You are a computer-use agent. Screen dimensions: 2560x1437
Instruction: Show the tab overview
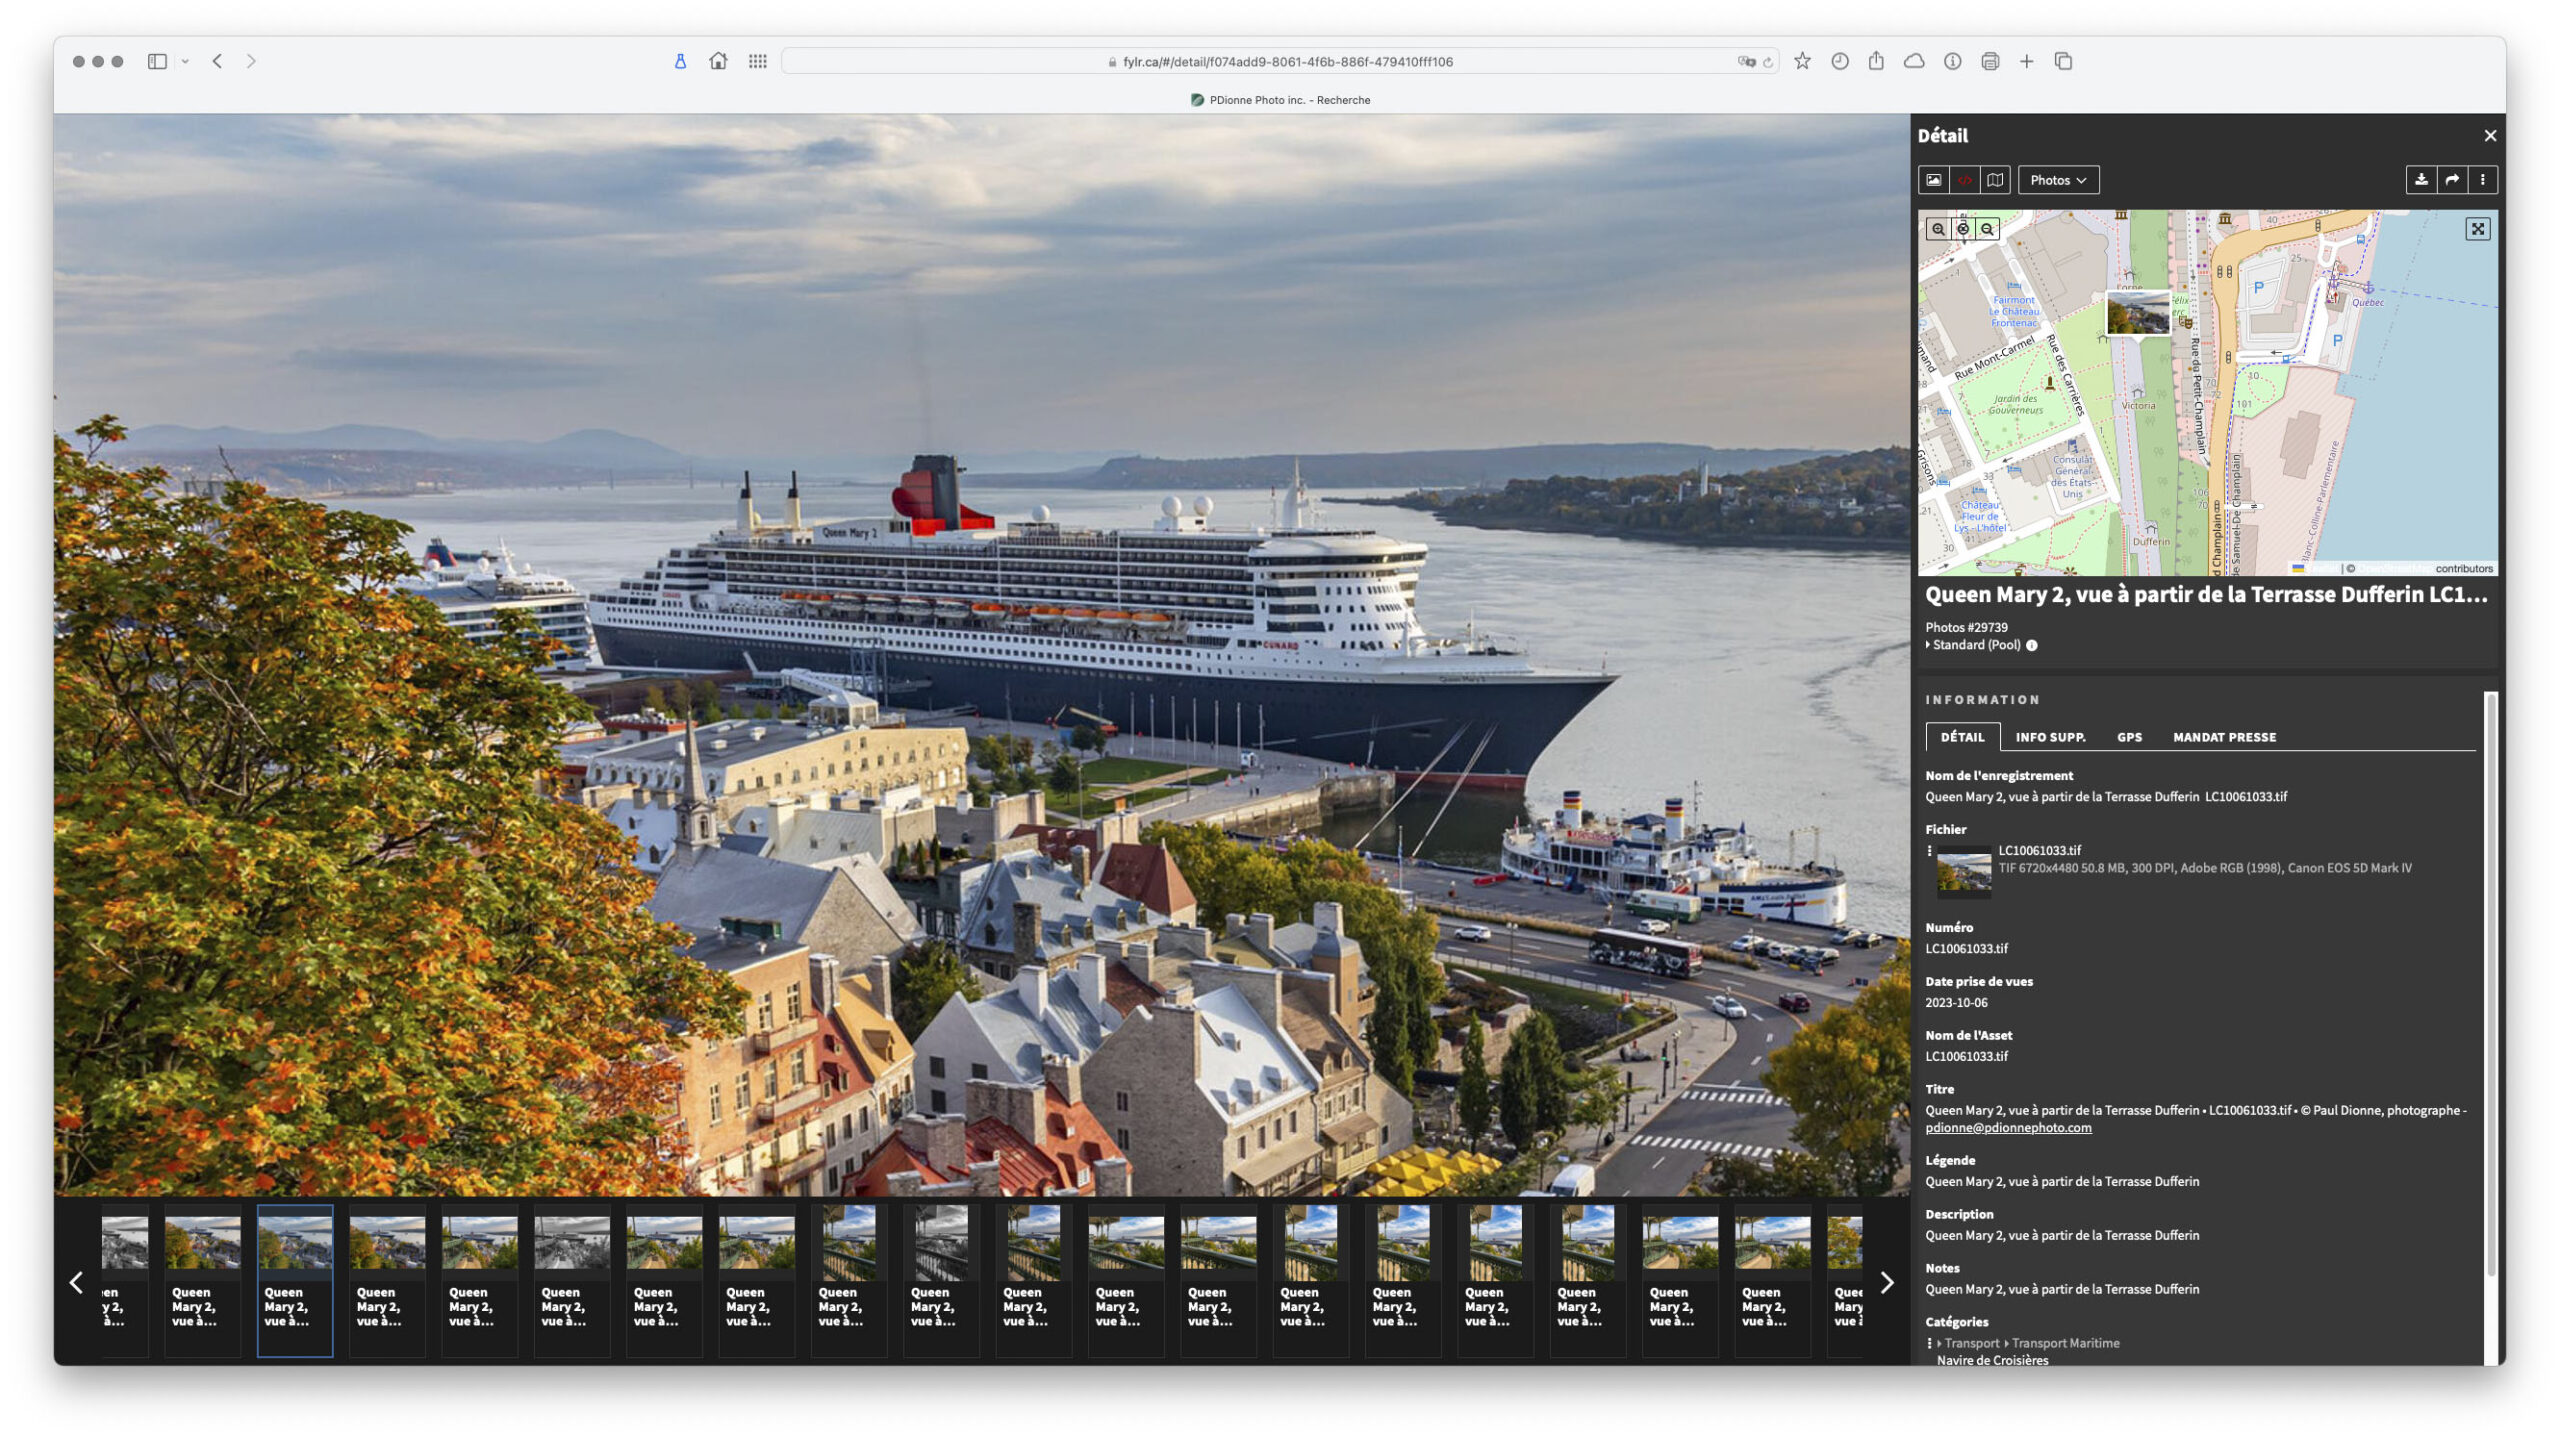[x=2063, y=62]
